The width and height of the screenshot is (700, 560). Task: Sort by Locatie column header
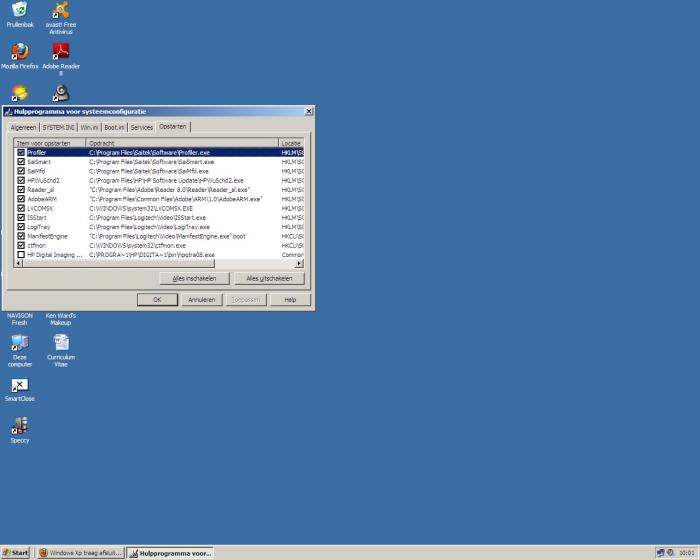pos(291,143)
